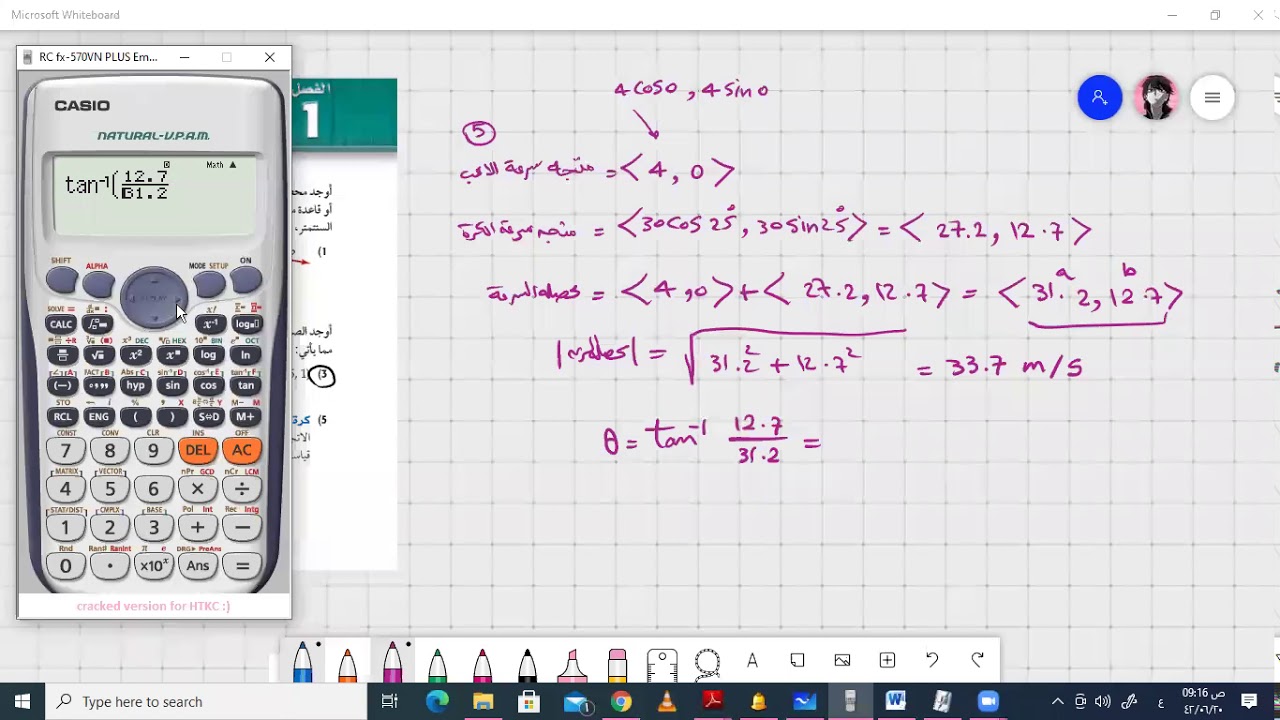Click the sin key on calculator
Image resolution: width=1280 pixels, height=720 pixels.
[x=172, y=385]
